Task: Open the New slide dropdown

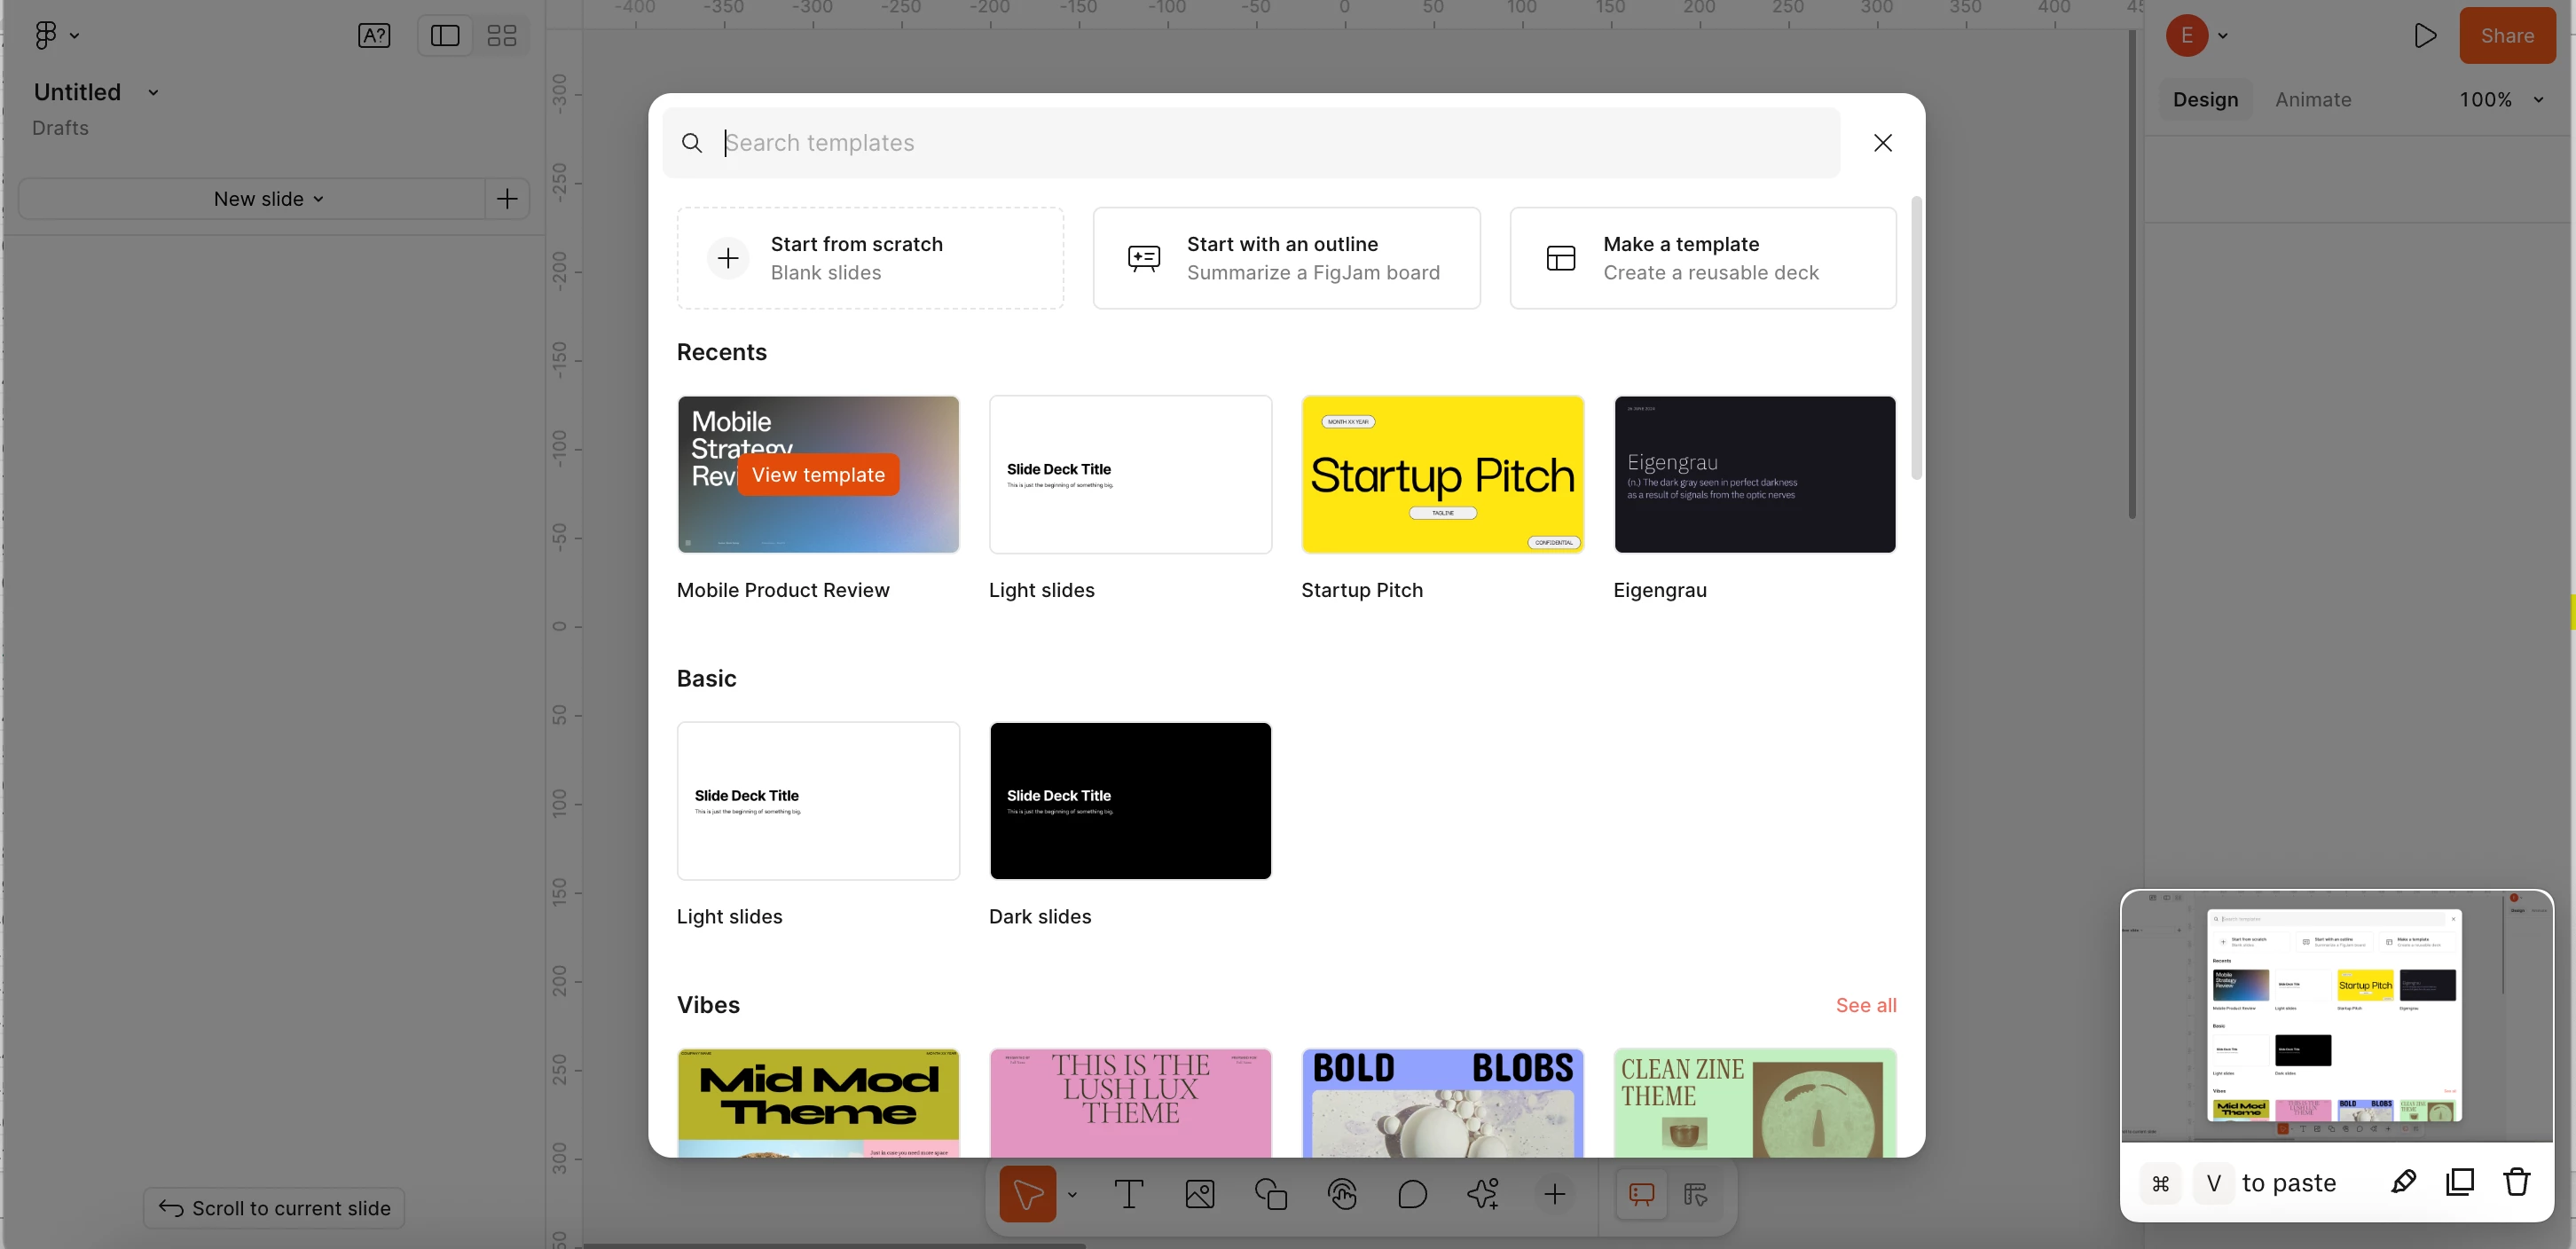Action: tap(268, 199)
